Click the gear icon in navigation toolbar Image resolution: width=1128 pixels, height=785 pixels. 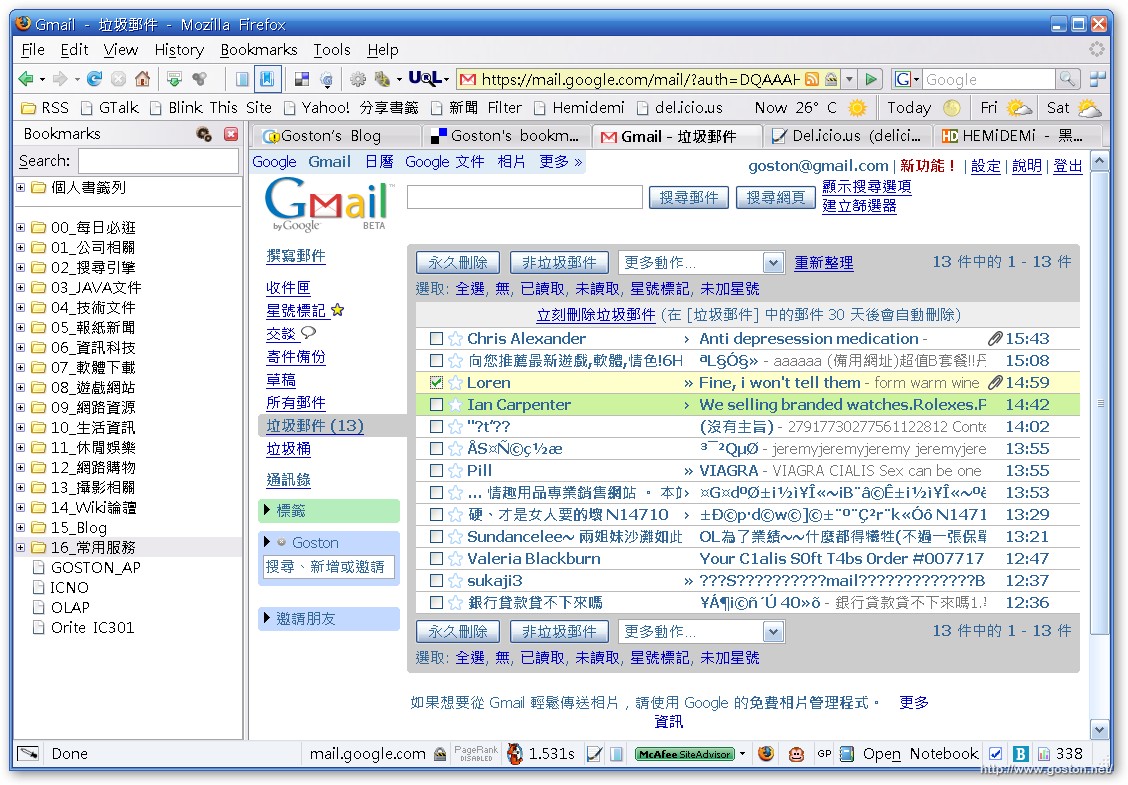pyautogui.click(x=358, y=79)
